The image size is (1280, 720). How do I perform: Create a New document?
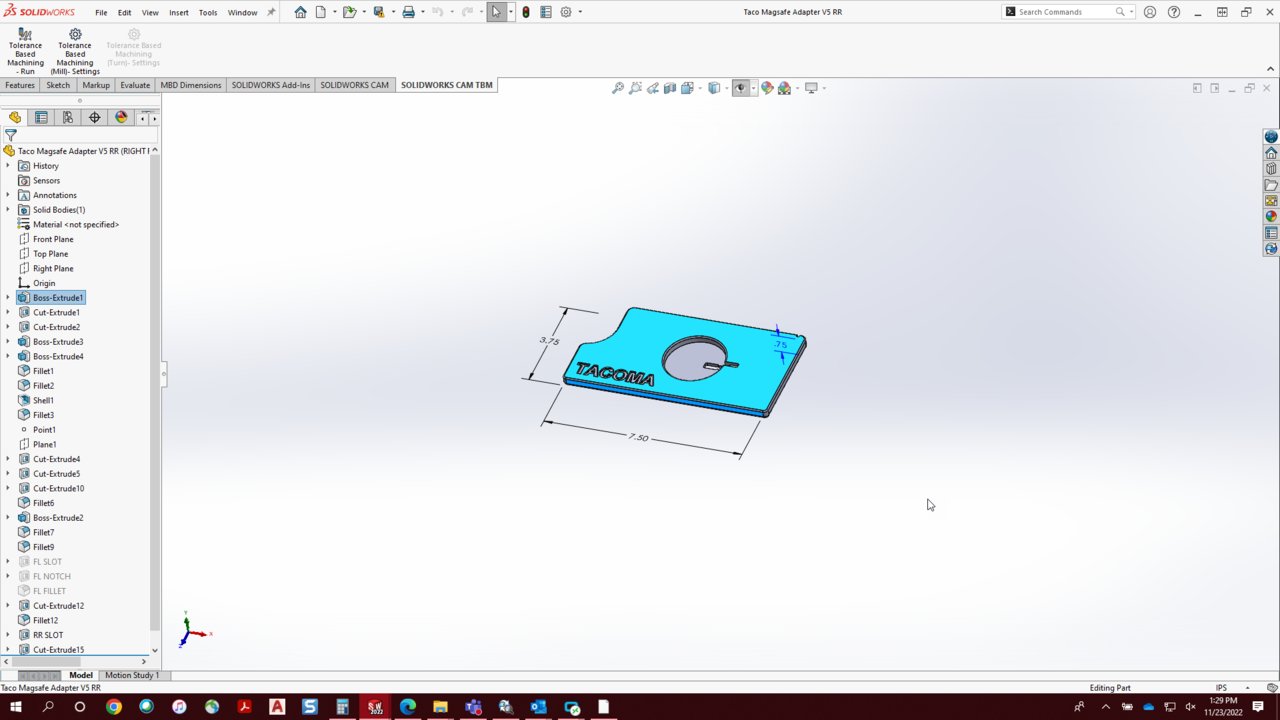[321, 12]
